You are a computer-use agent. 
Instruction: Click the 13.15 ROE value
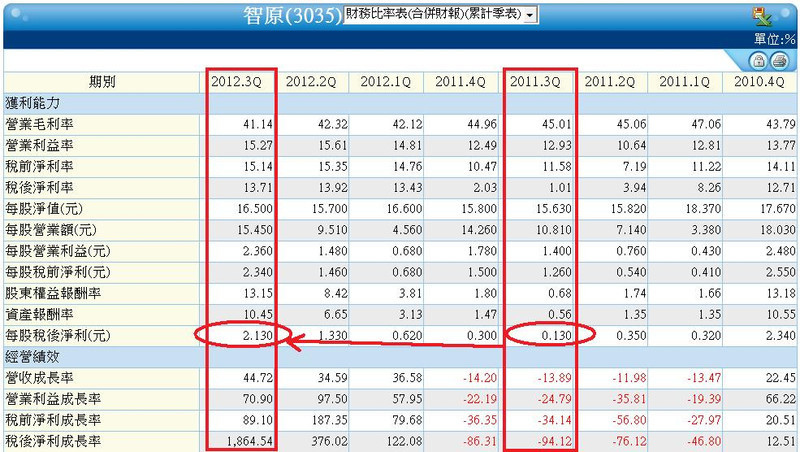(x=258, y=293)
